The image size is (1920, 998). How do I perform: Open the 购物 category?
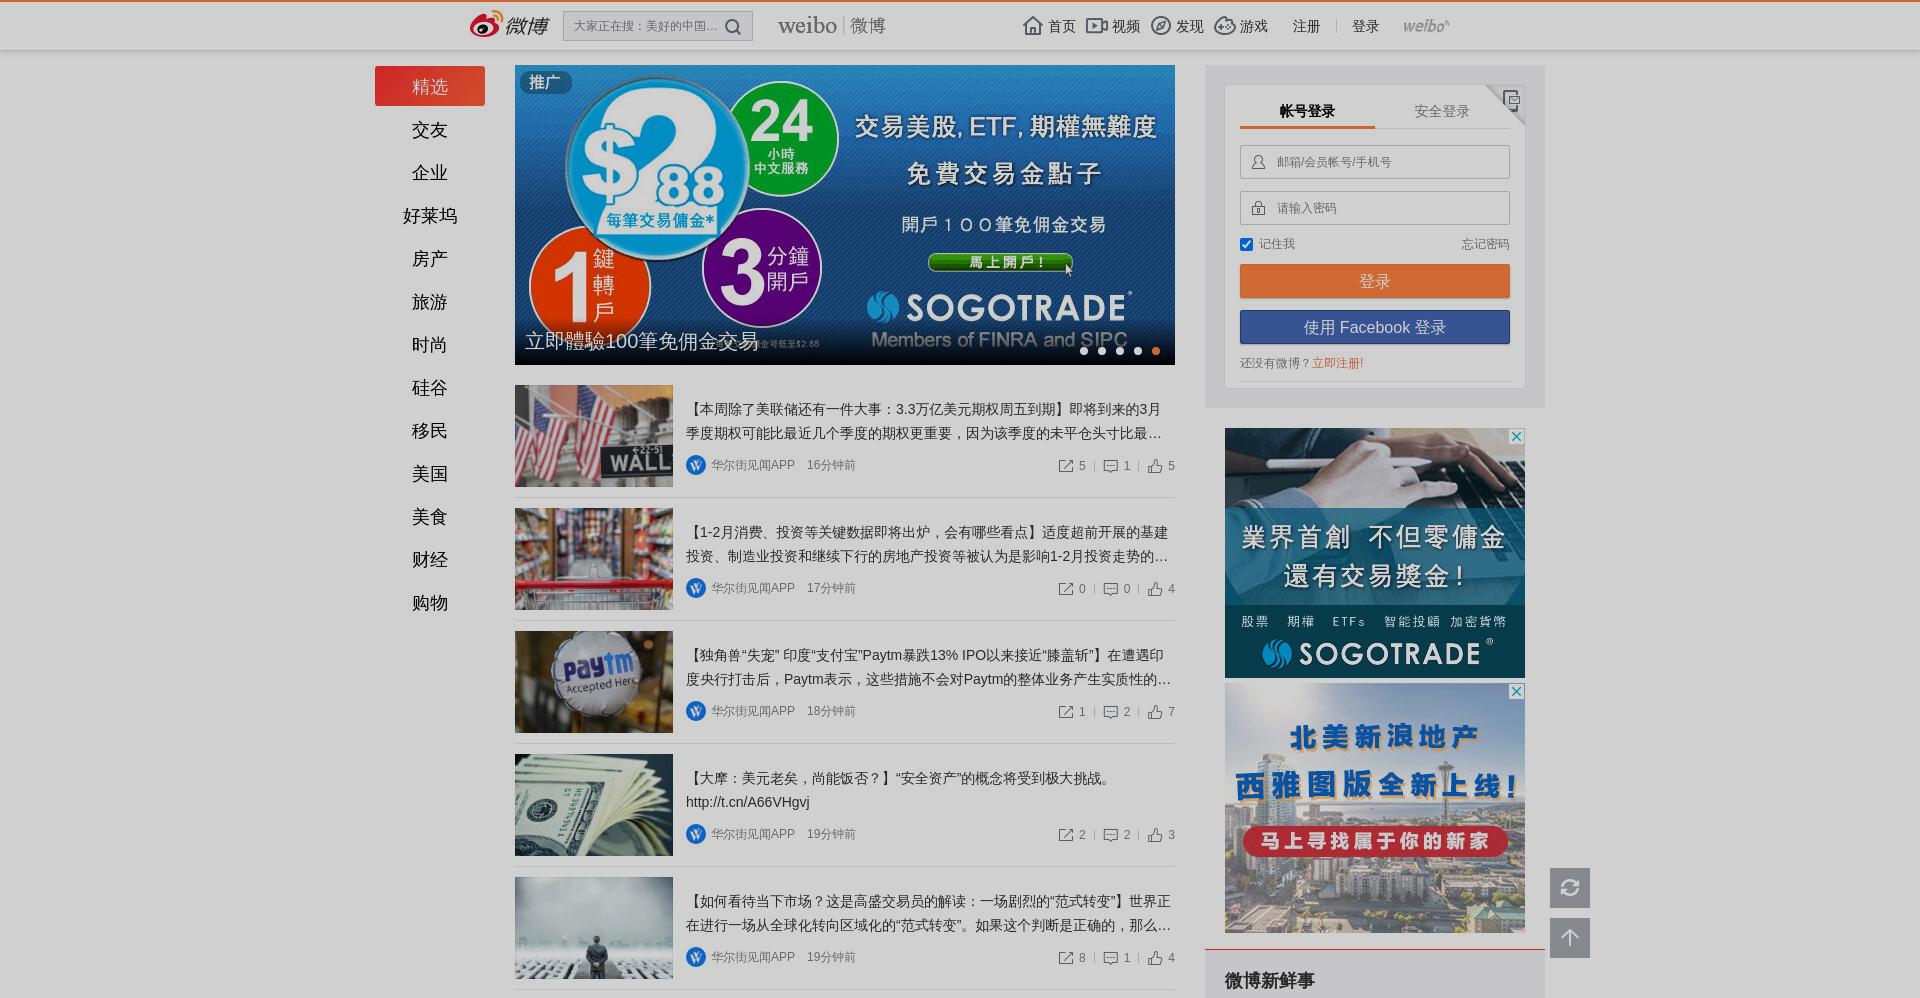430,603
